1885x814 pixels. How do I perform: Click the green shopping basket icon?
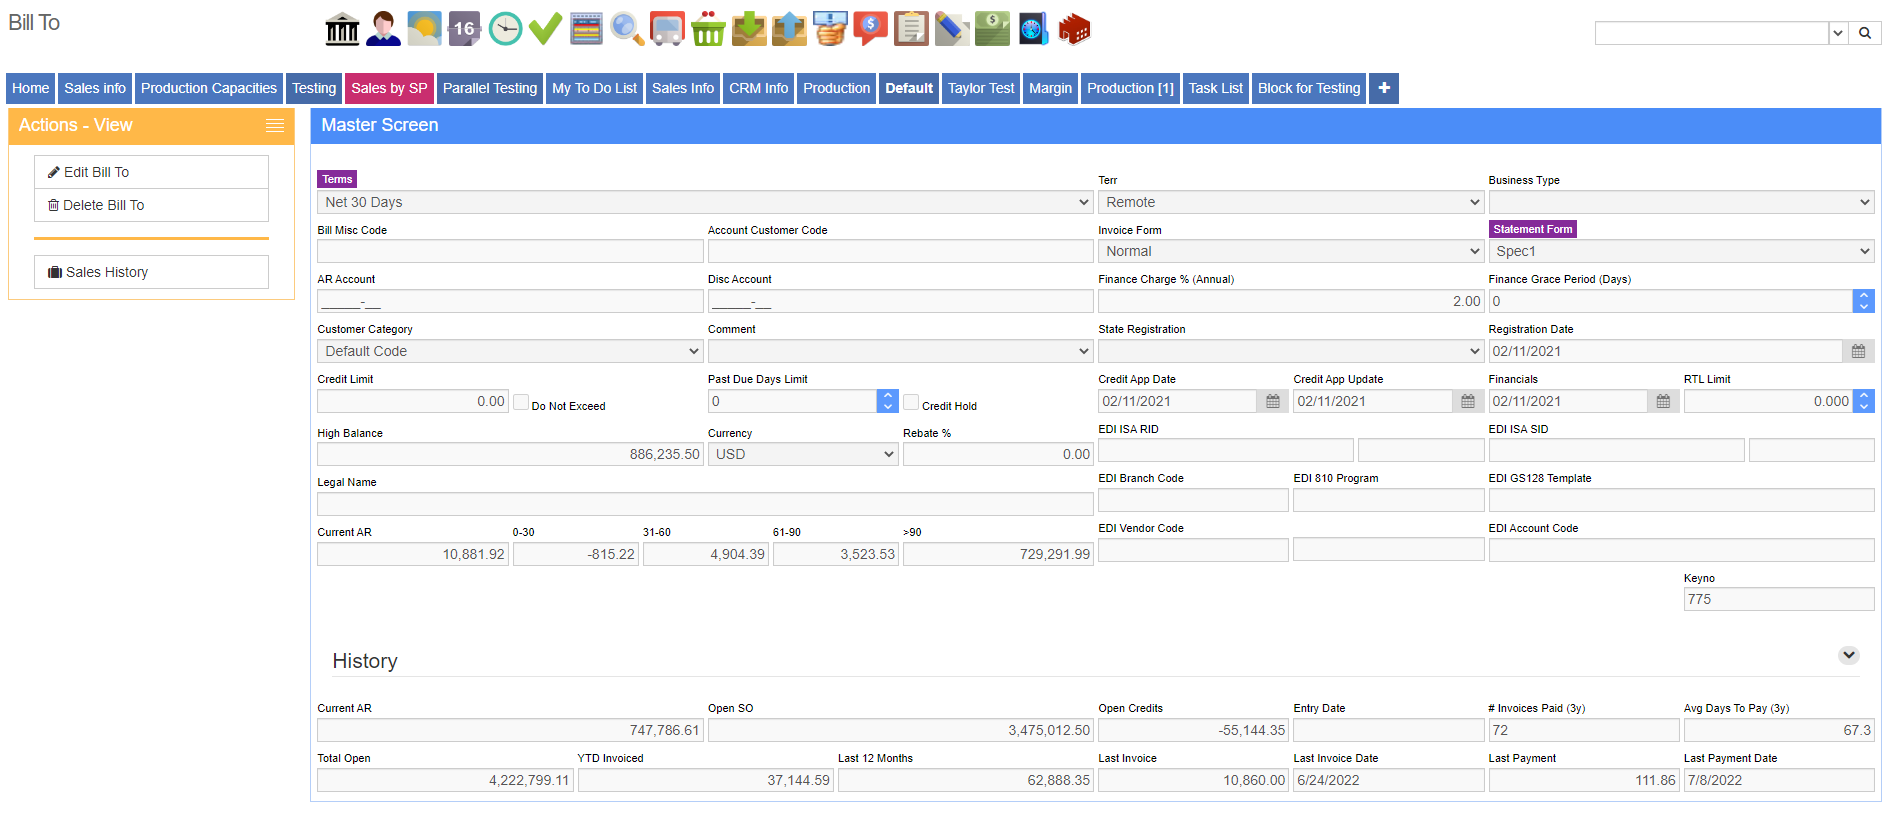click(708, 29)
